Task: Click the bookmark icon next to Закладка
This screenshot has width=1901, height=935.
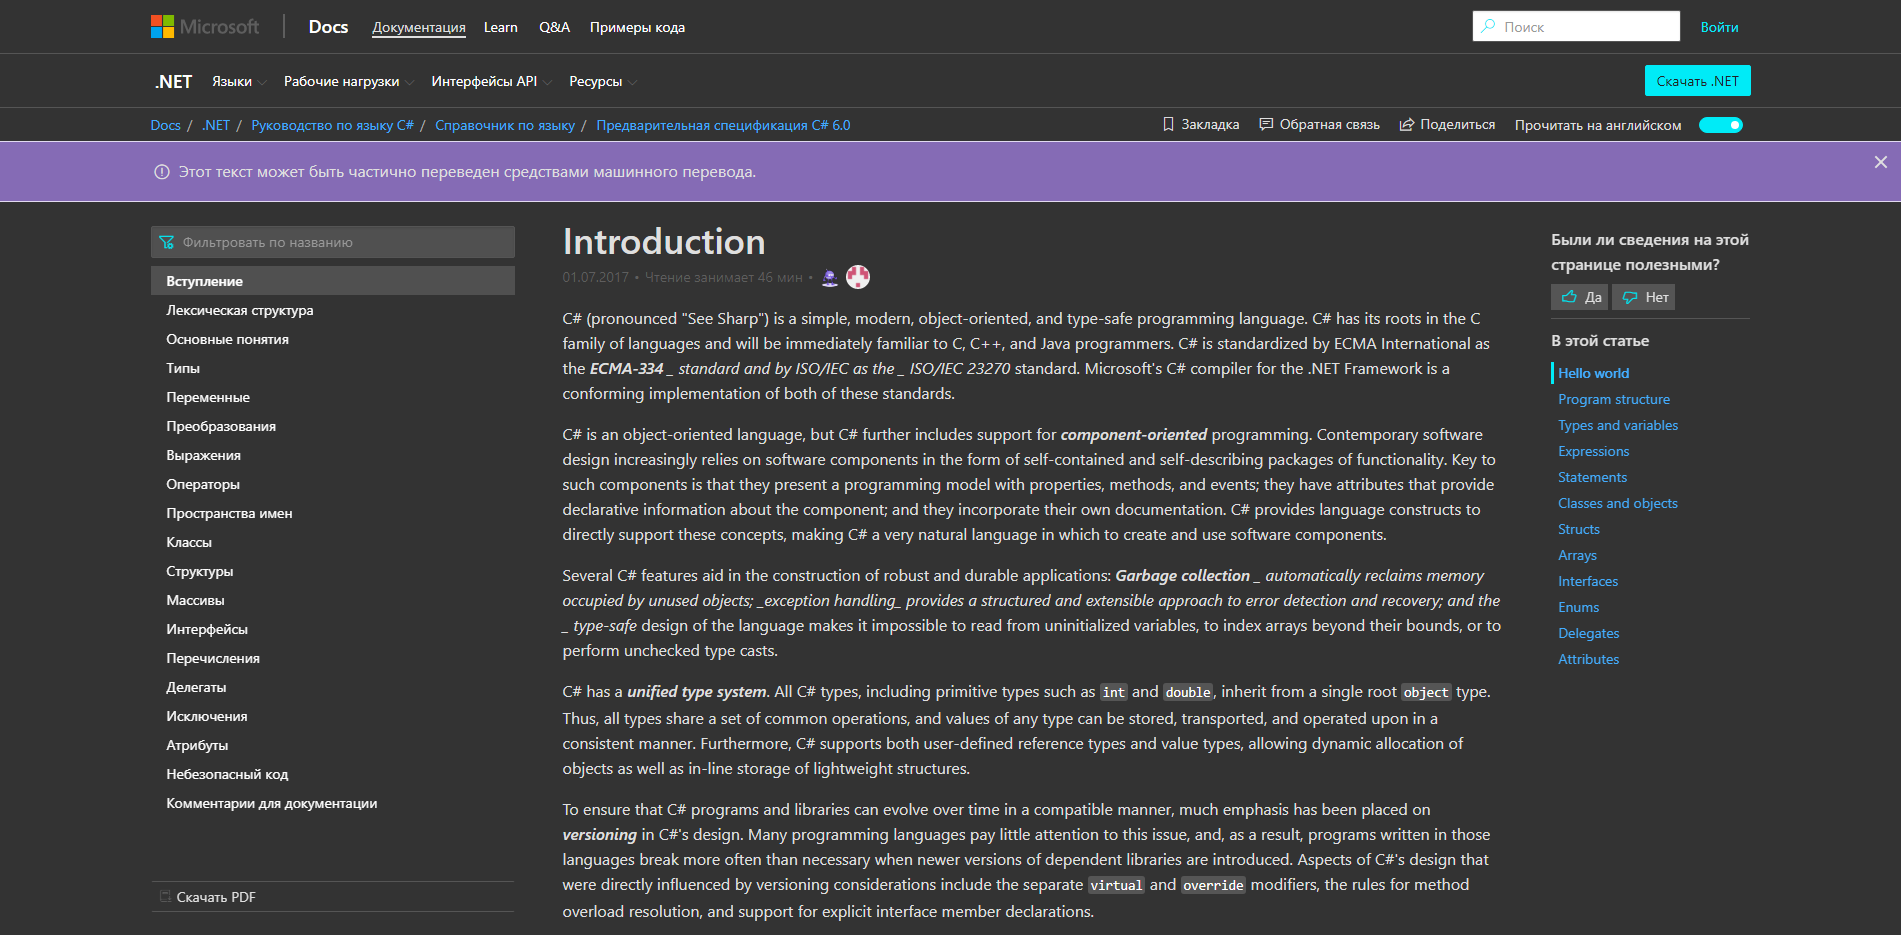Action: click(x=1168, y=125)
